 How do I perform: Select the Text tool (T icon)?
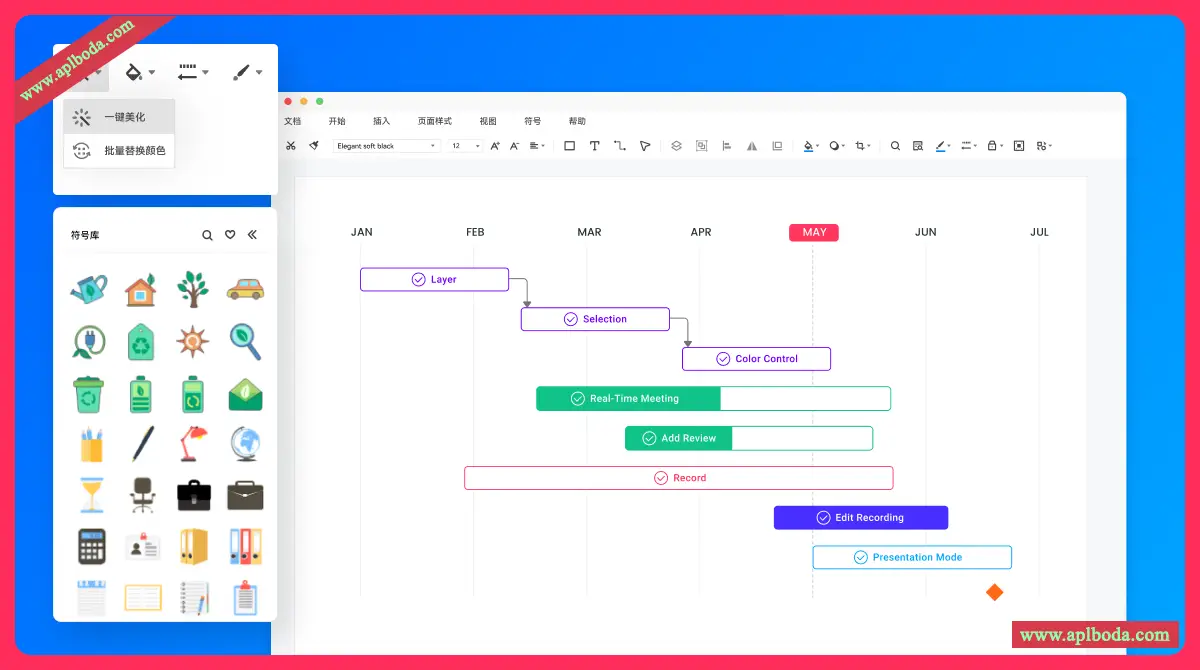pyautogui.click(x=594, y=146)
